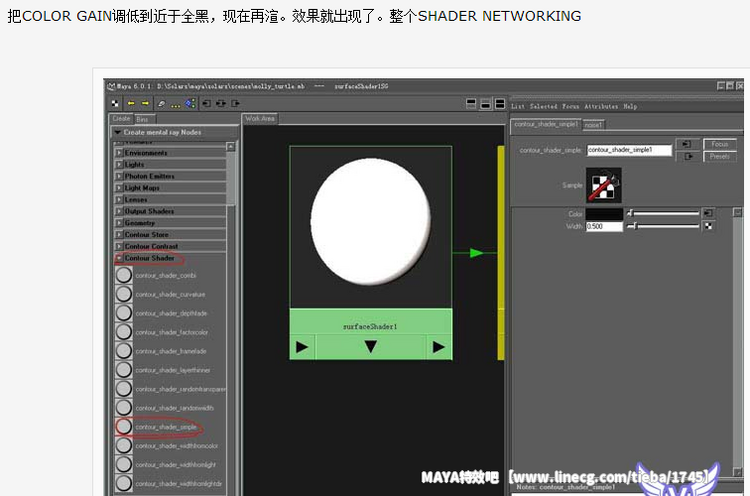Screen dimensions: 750x496
Task: Show top and bottom tabs layout icon
Action: (x=500, y=104)
